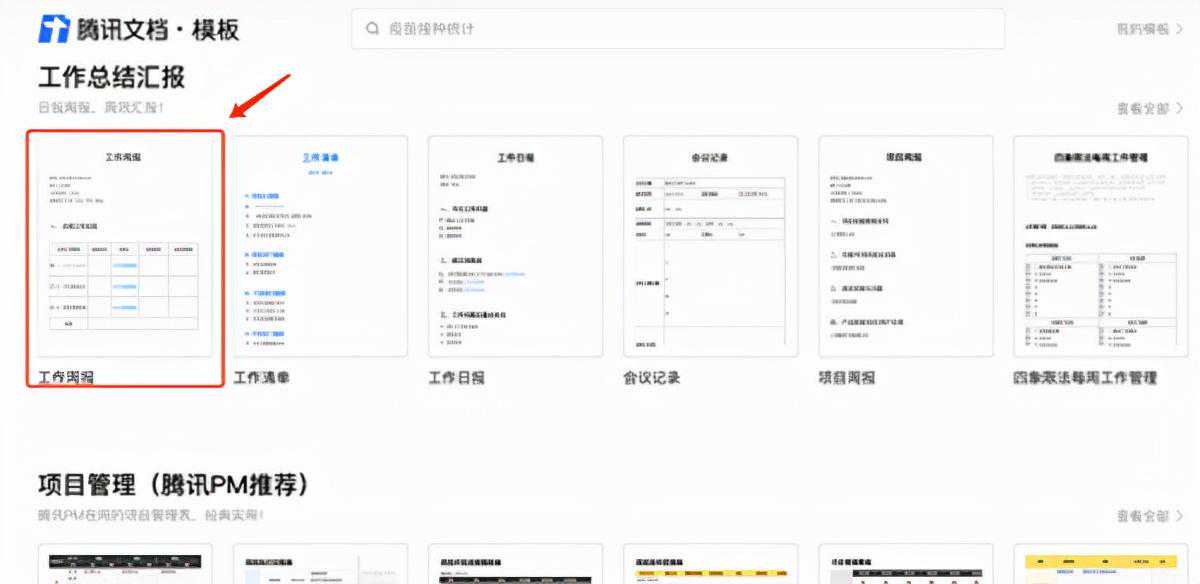Focus the template search input field
Image resolution: width=1200 pixels, height=584 pixels.
(680, 29)
